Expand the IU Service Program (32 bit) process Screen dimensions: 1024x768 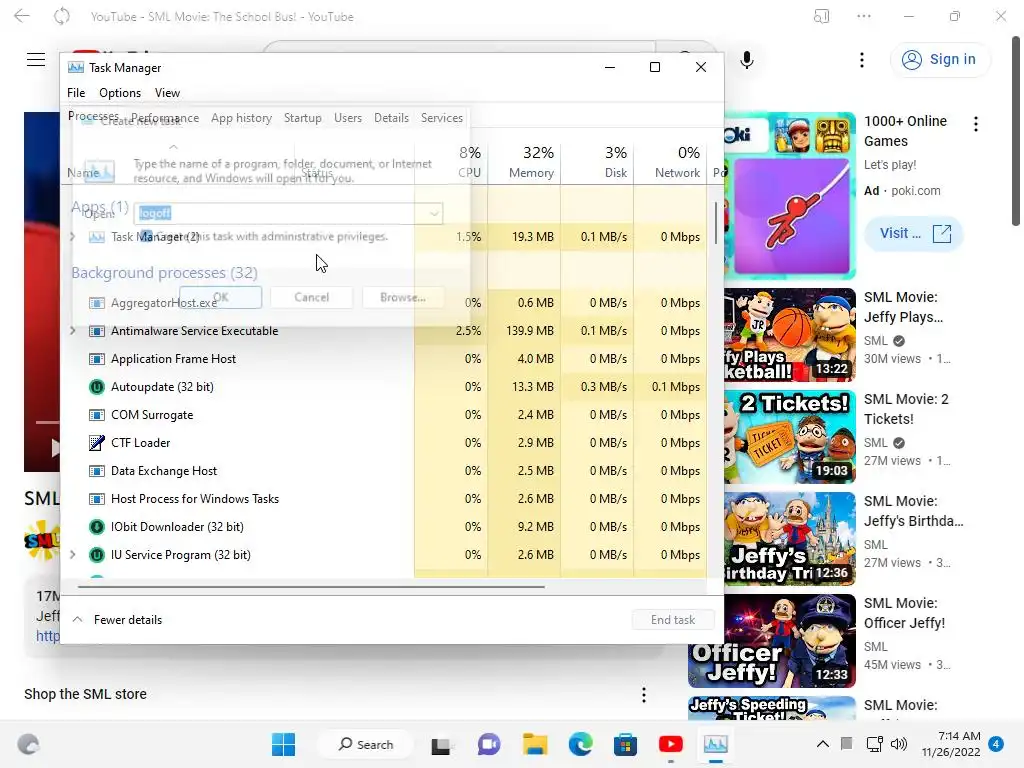point(72,555)
